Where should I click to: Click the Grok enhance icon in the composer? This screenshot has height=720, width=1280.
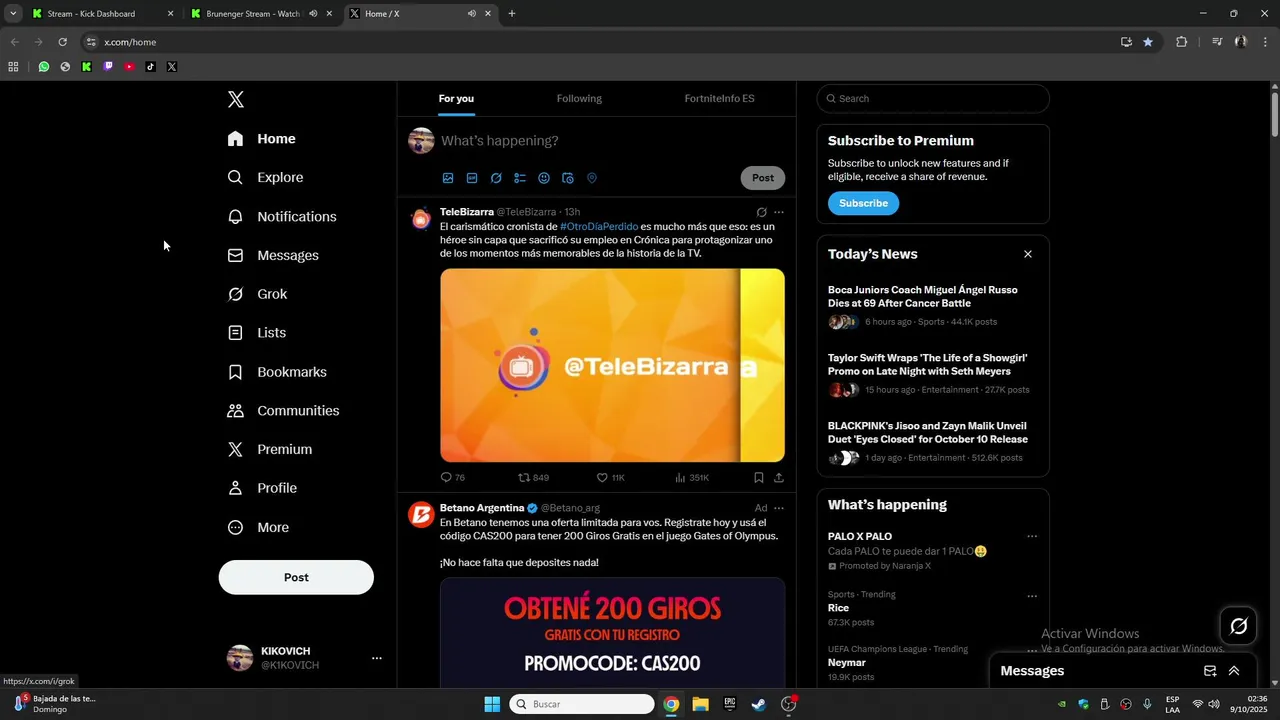tap(496, 178)
